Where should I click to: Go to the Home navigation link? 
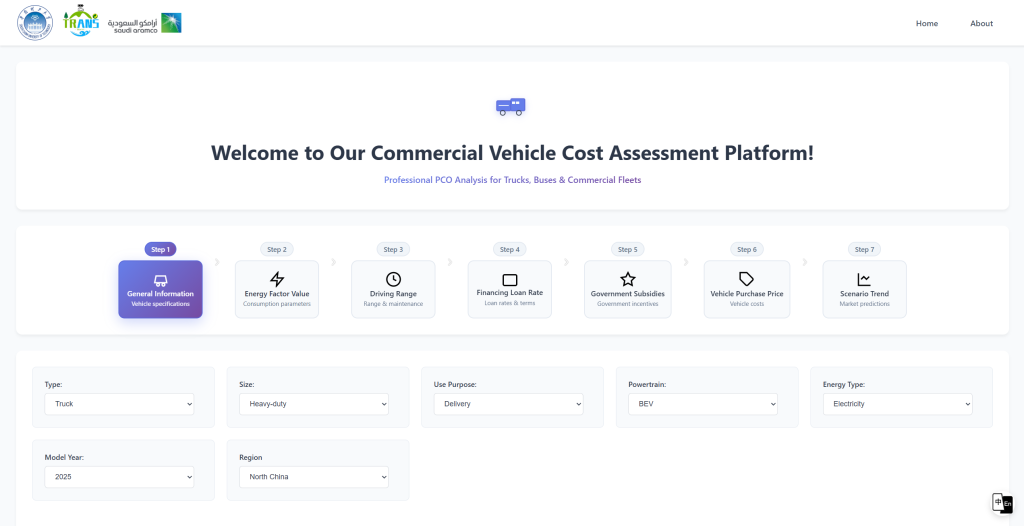926,23
